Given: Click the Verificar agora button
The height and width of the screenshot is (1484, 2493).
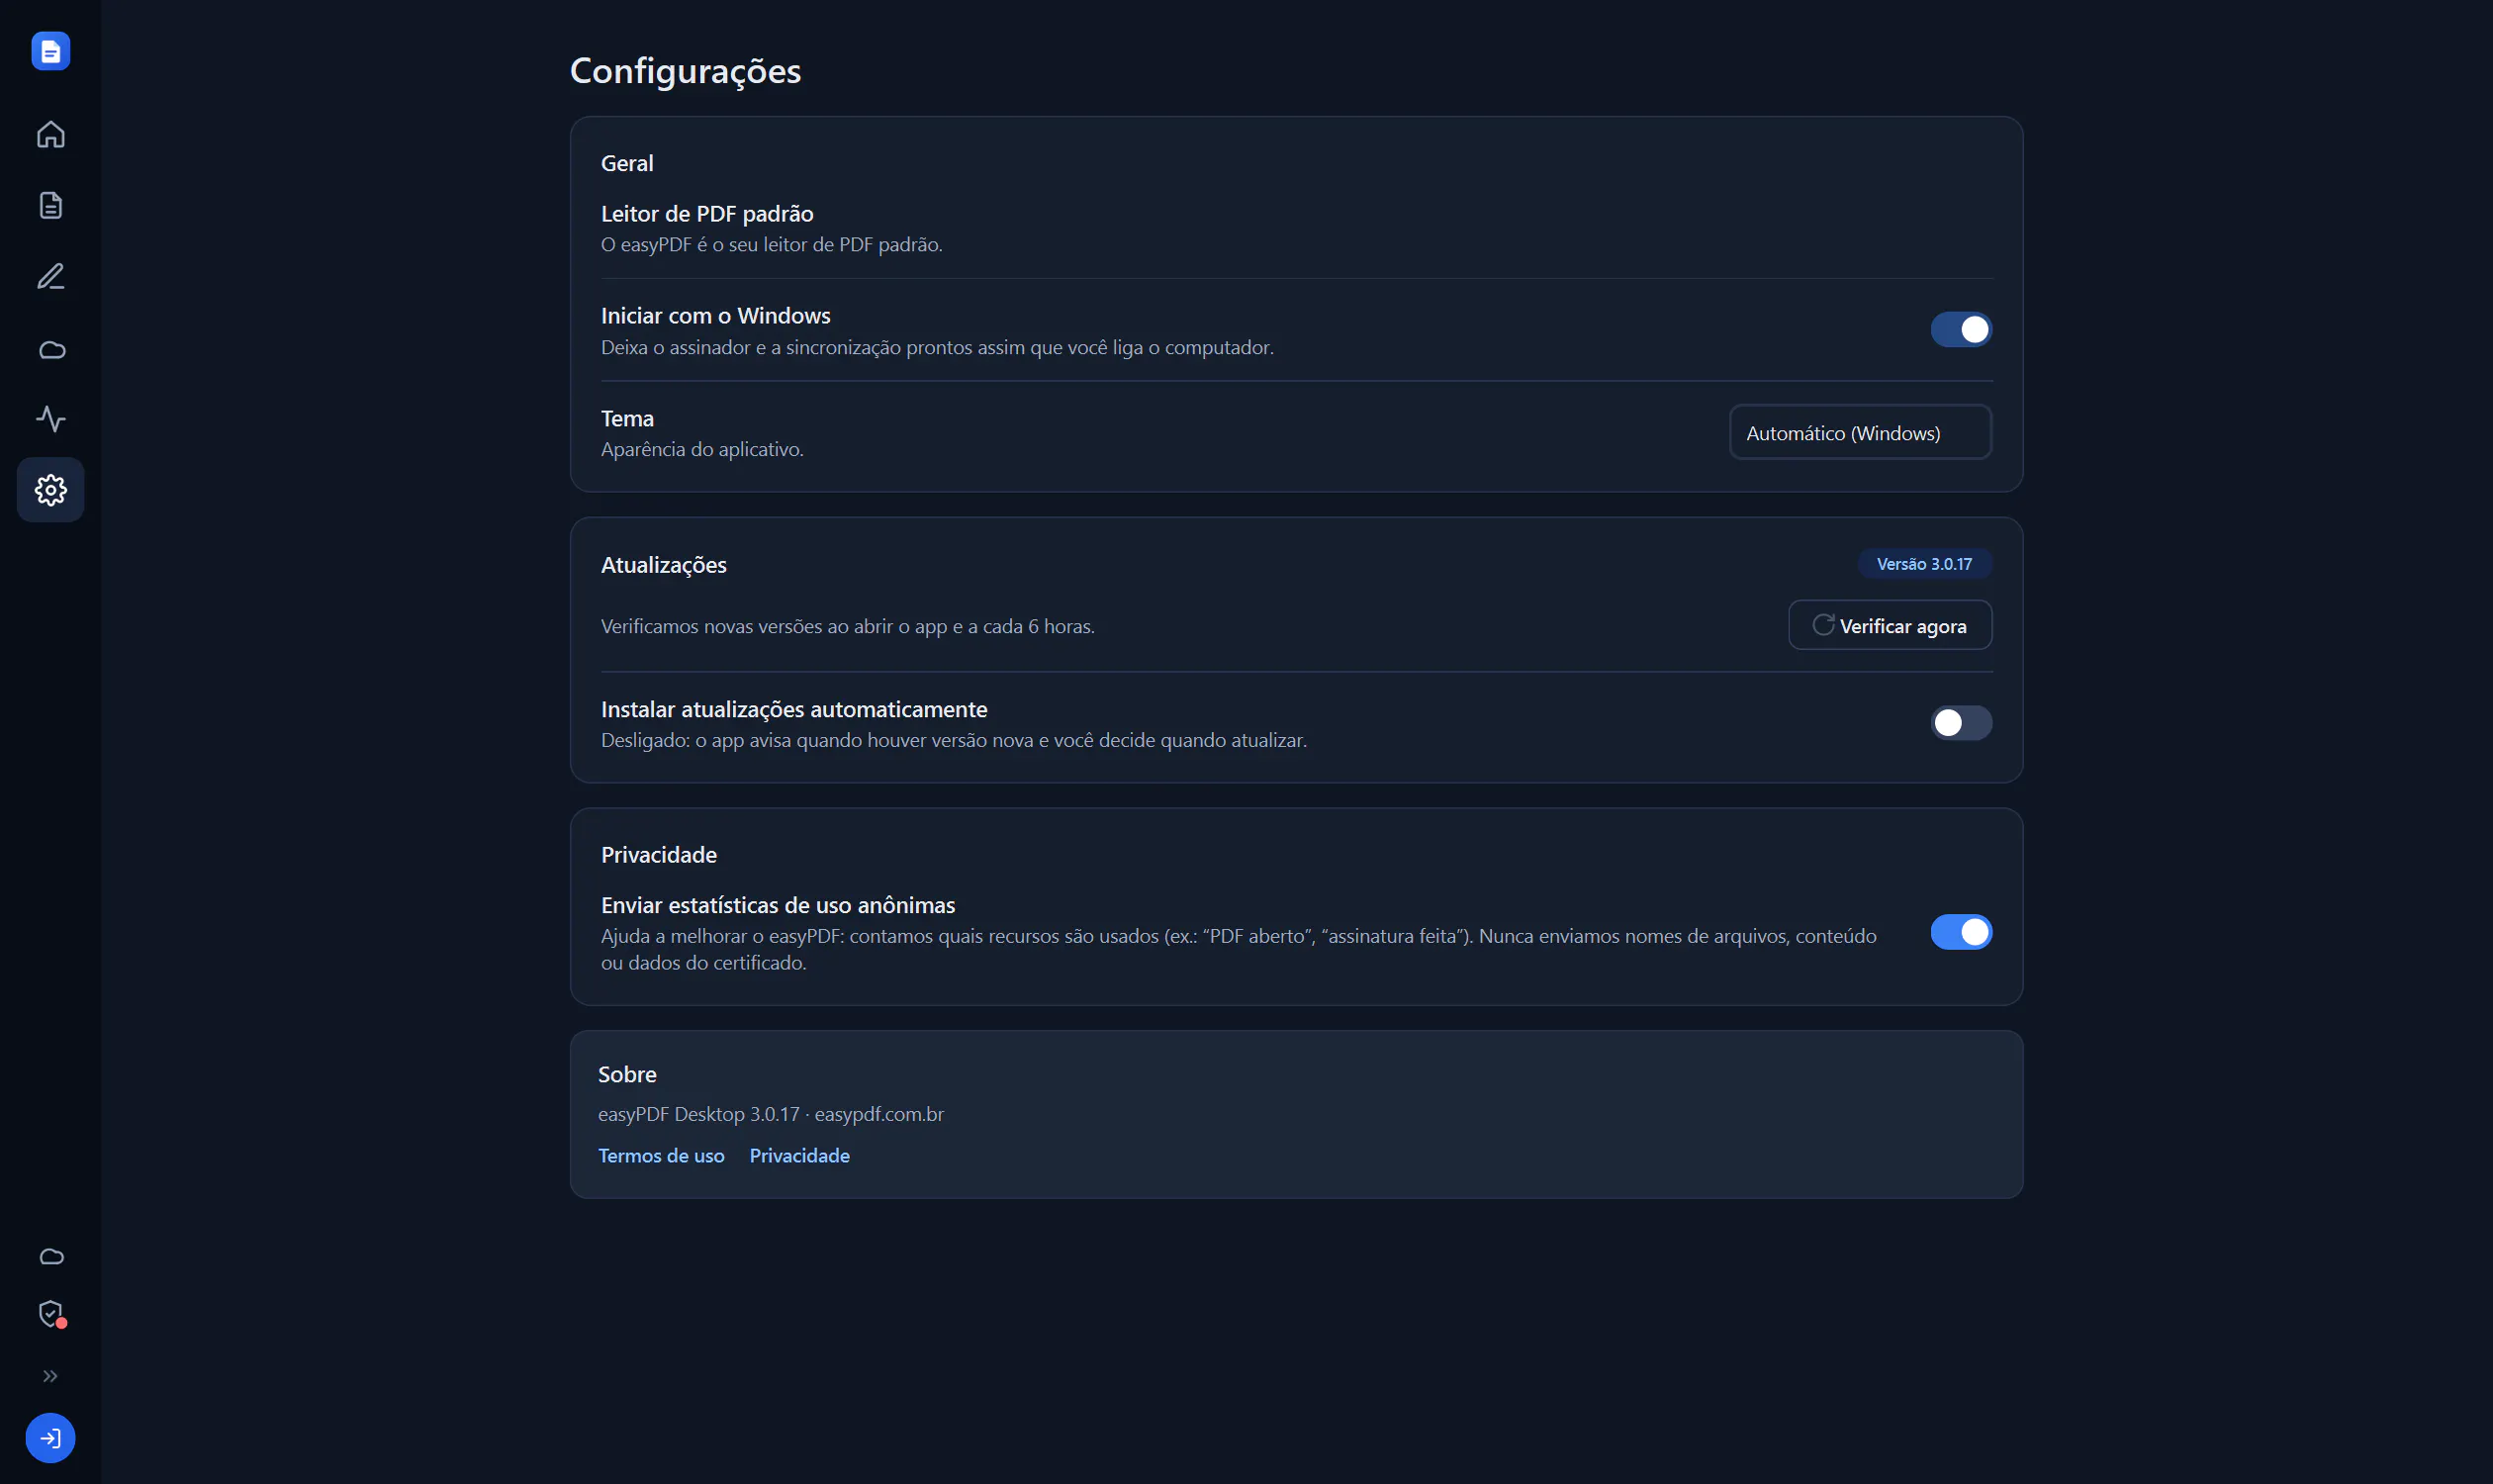Looking at the screenshot, I should pyautogui.click(x=1890, y=625).
